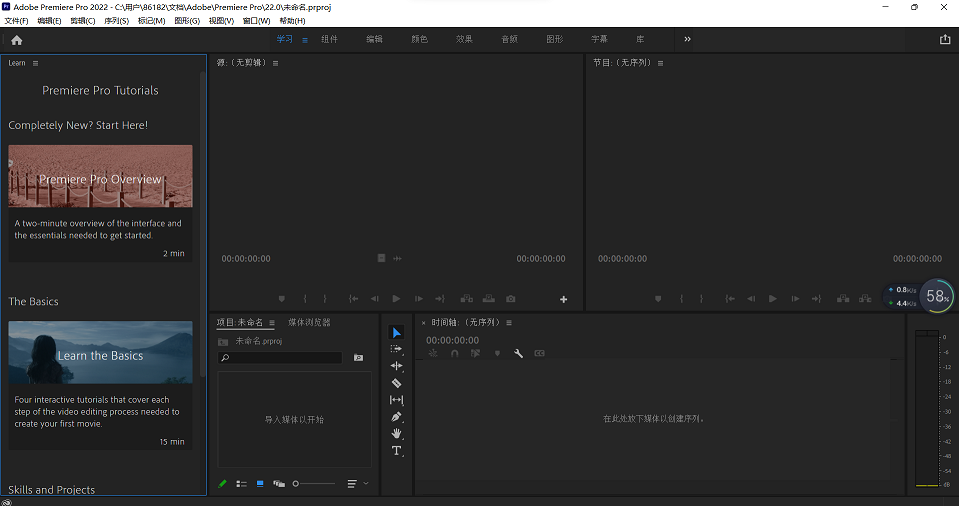Open the project panel sort icons menu
Screen dimensions: 959x506
pyautogui.click(x=352, y=483)
